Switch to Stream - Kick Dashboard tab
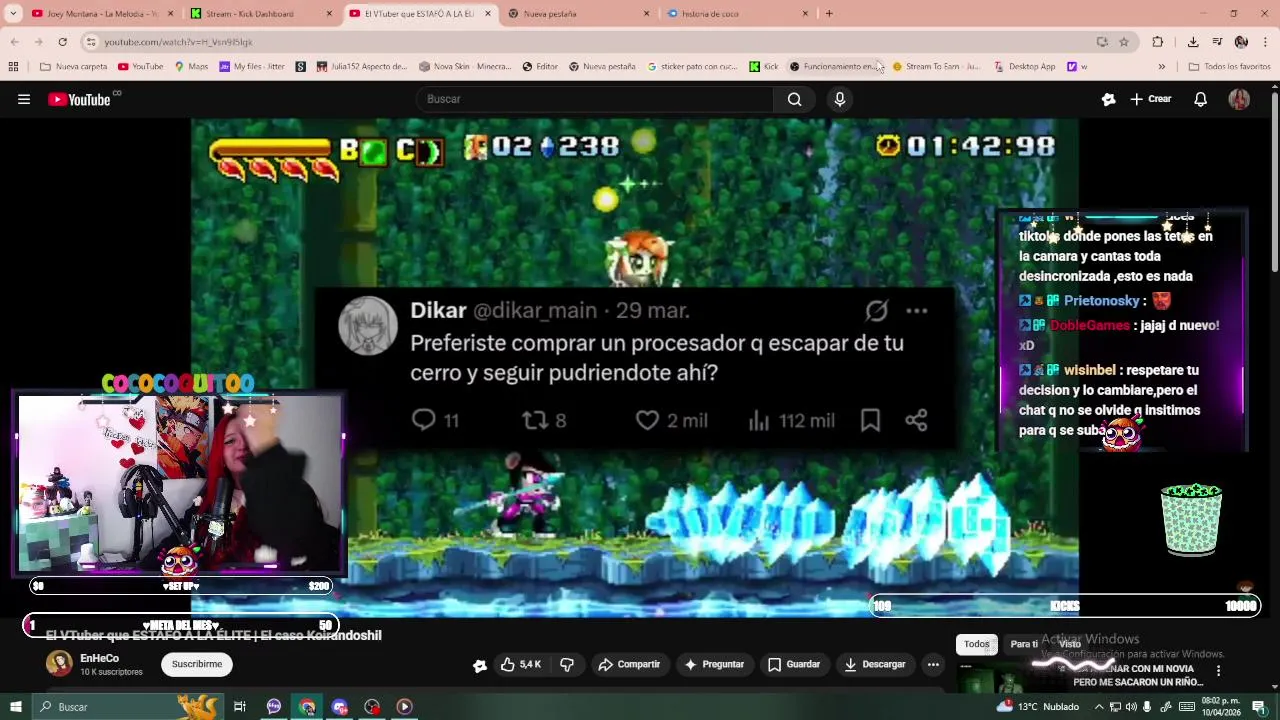Viewport: 1280px width, 720px height. click(x=250, y=14)
